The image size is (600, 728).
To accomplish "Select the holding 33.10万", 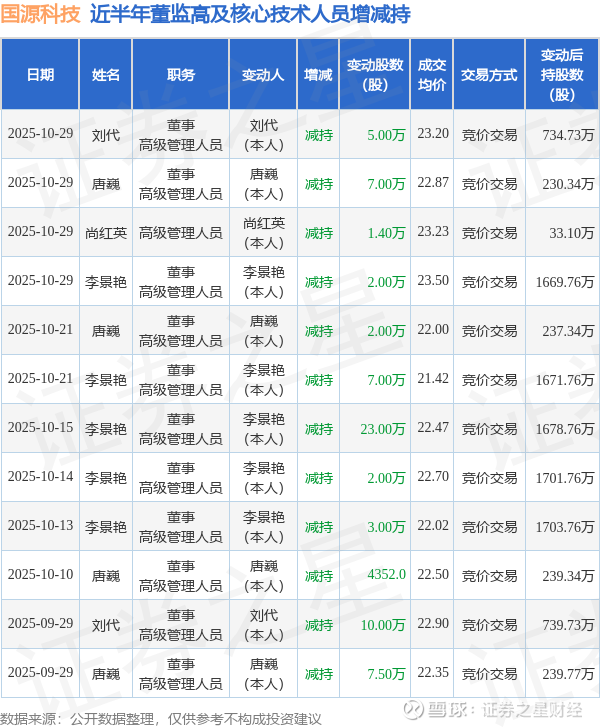I will (x=572, y=233).
